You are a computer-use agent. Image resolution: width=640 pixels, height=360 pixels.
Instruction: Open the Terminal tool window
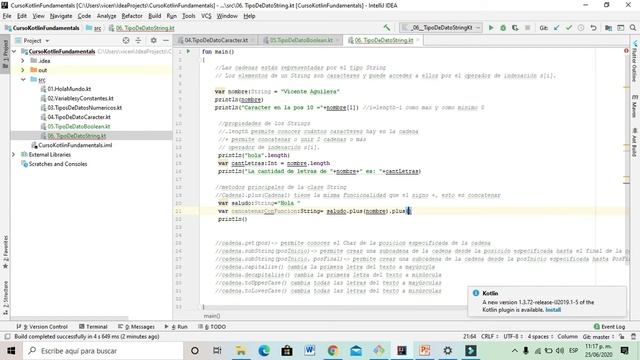click(x=93, y=327)
